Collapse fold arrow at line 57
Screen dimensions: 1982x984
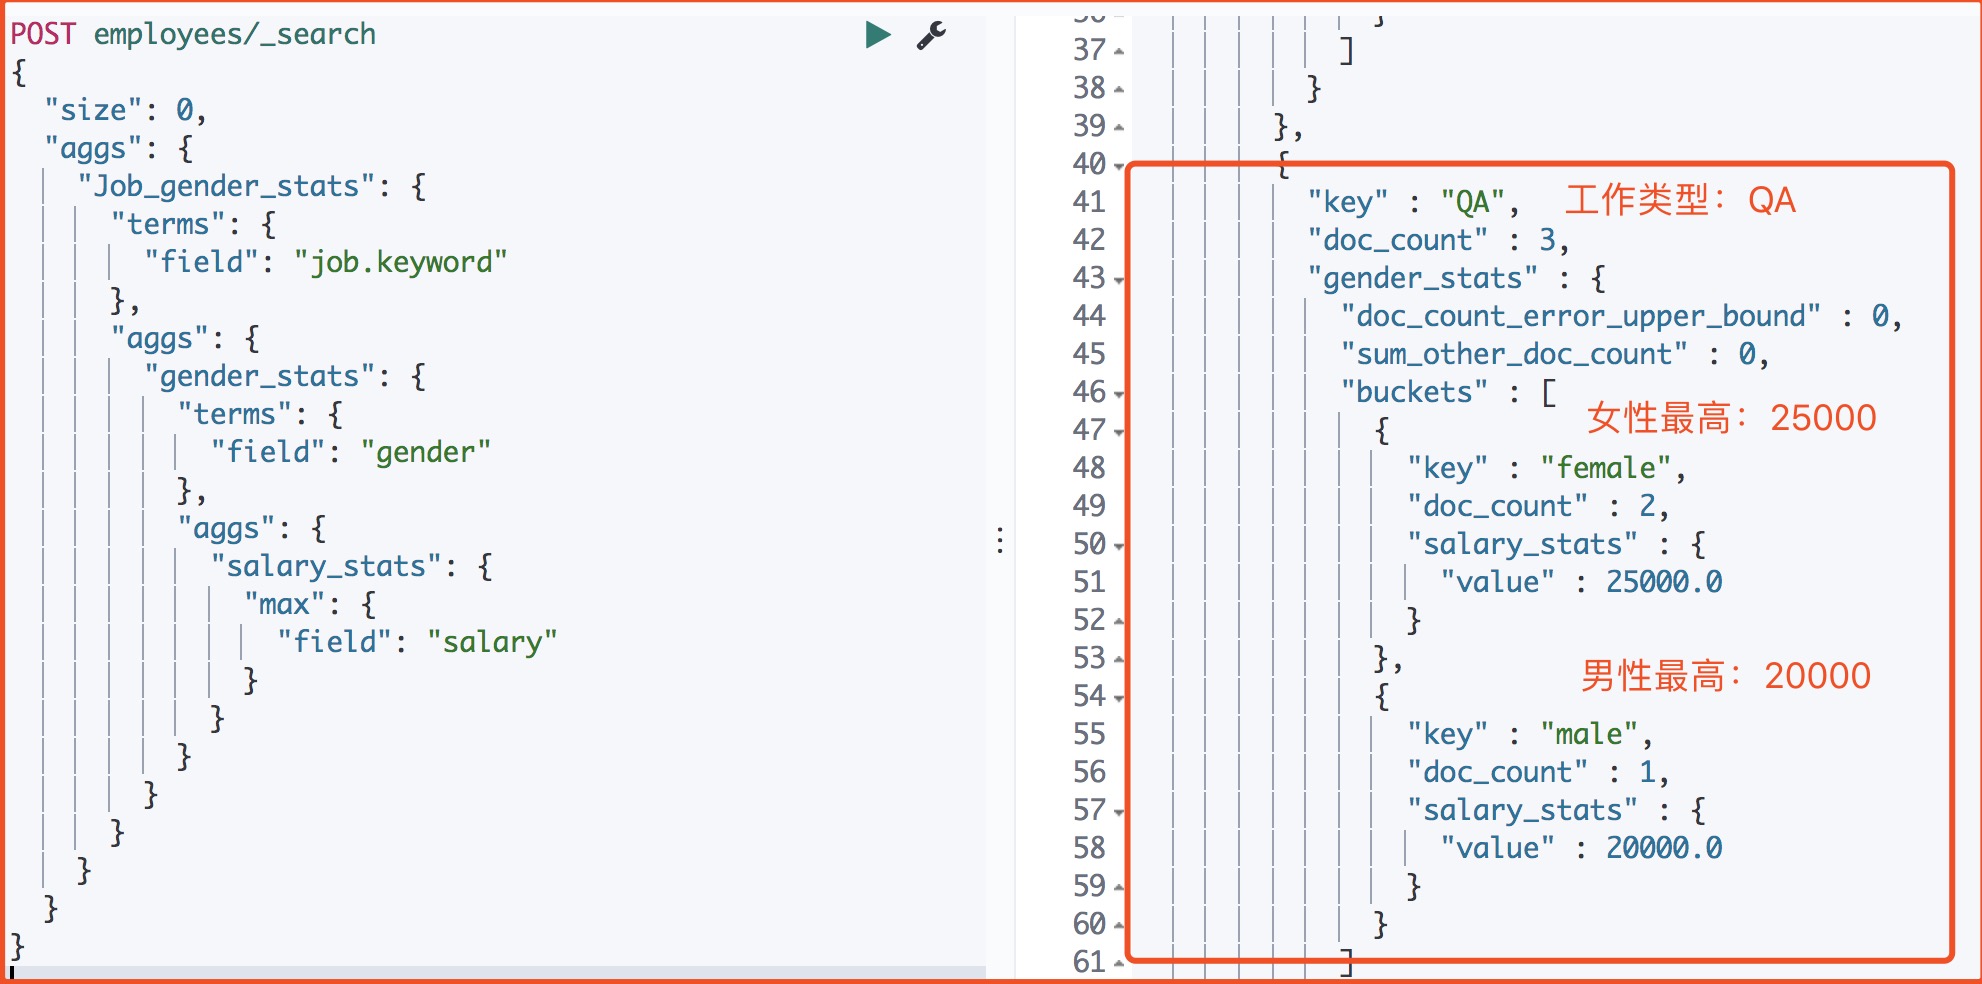tap(1119, 811)
